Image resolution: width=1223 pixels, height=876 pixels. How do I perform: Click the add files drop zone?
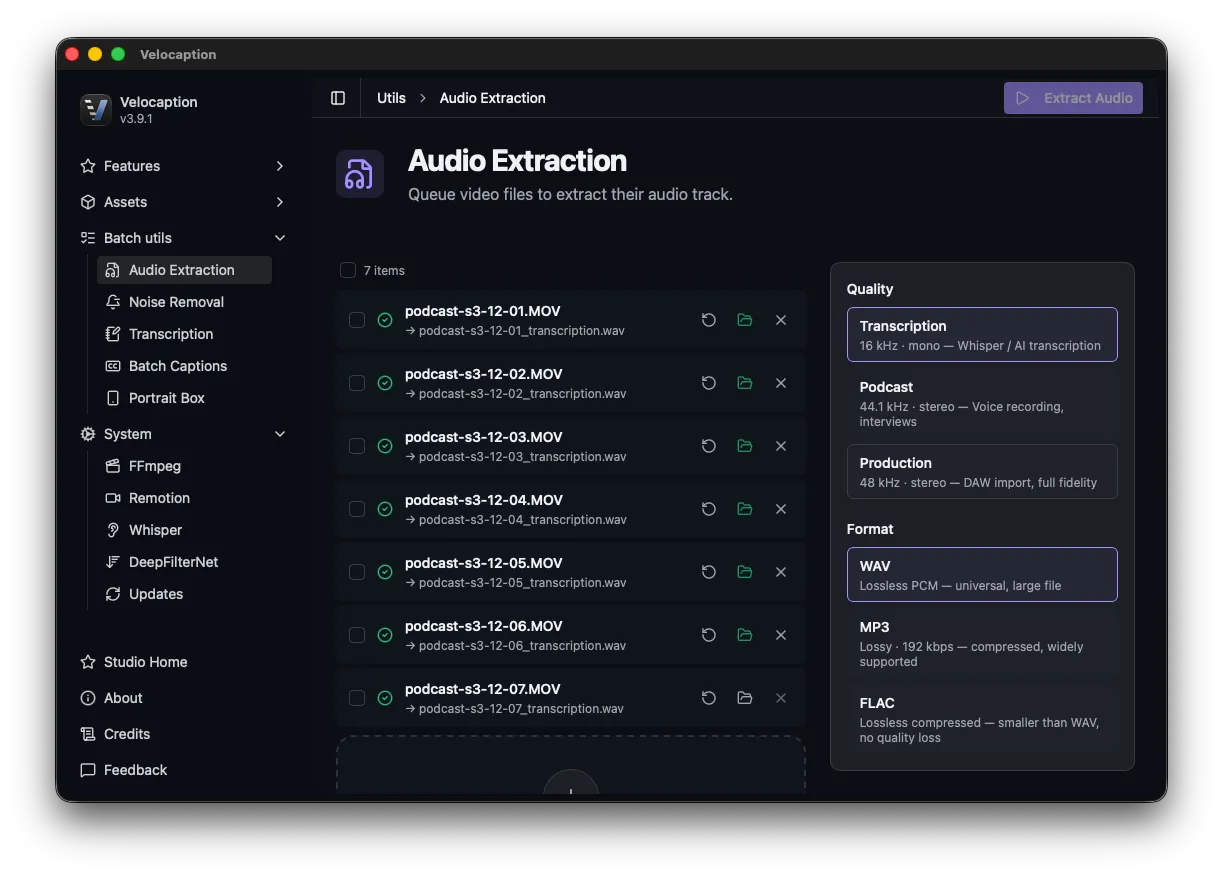click(x=571, y=766)
